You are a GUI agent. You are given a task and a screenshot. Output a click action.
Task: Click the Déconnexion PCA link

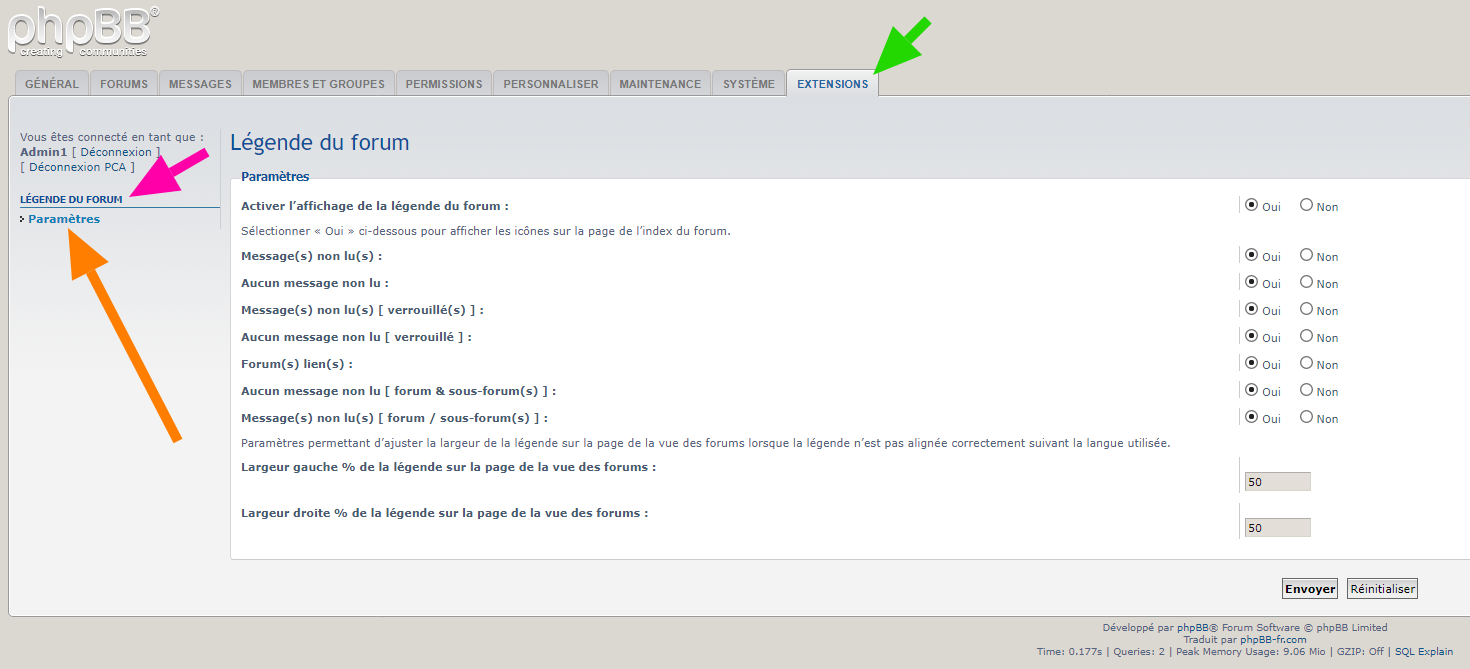[77, 167]
